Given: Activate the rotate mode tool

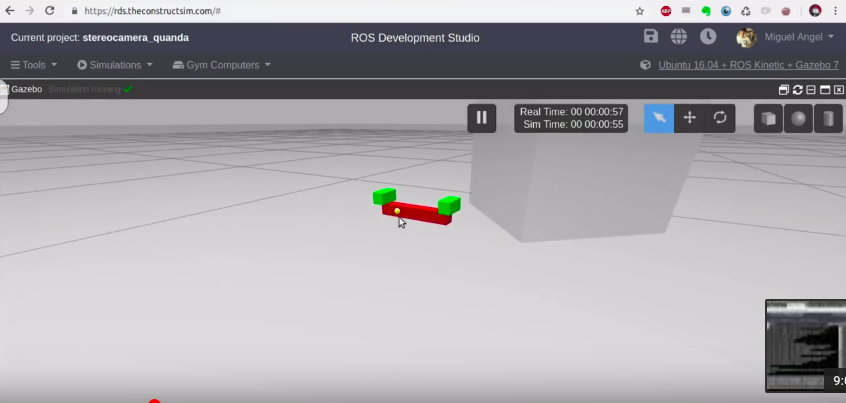Looking at the screenshot, I should [x=720, y=118].
